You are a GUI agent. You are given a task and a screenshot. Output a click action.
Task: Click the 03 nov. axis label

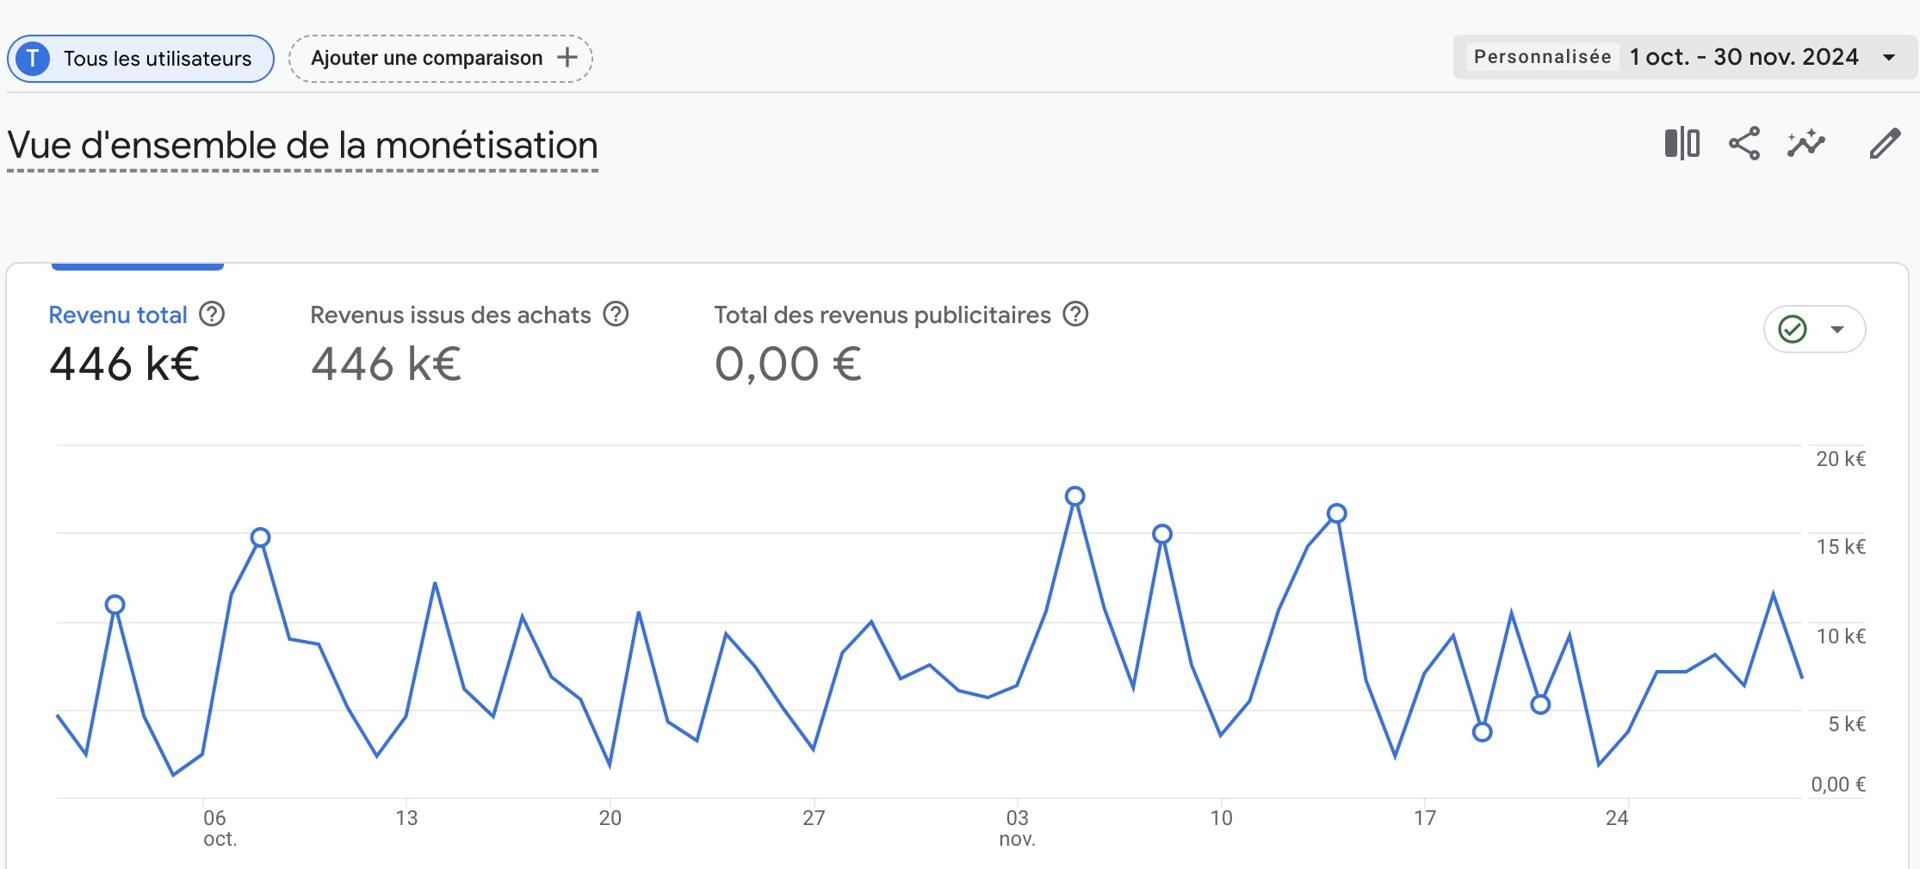(x=1017, y=828)
